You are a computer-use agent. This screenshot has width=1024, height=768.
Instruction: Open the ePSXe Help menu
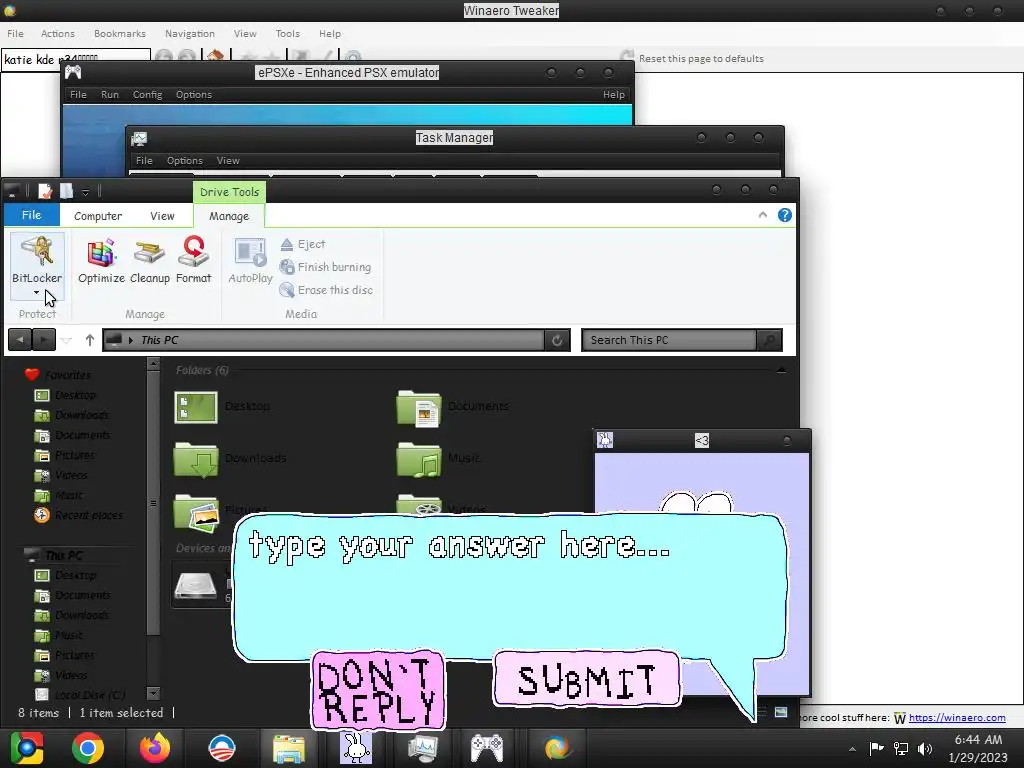click(x=613, y=95)
